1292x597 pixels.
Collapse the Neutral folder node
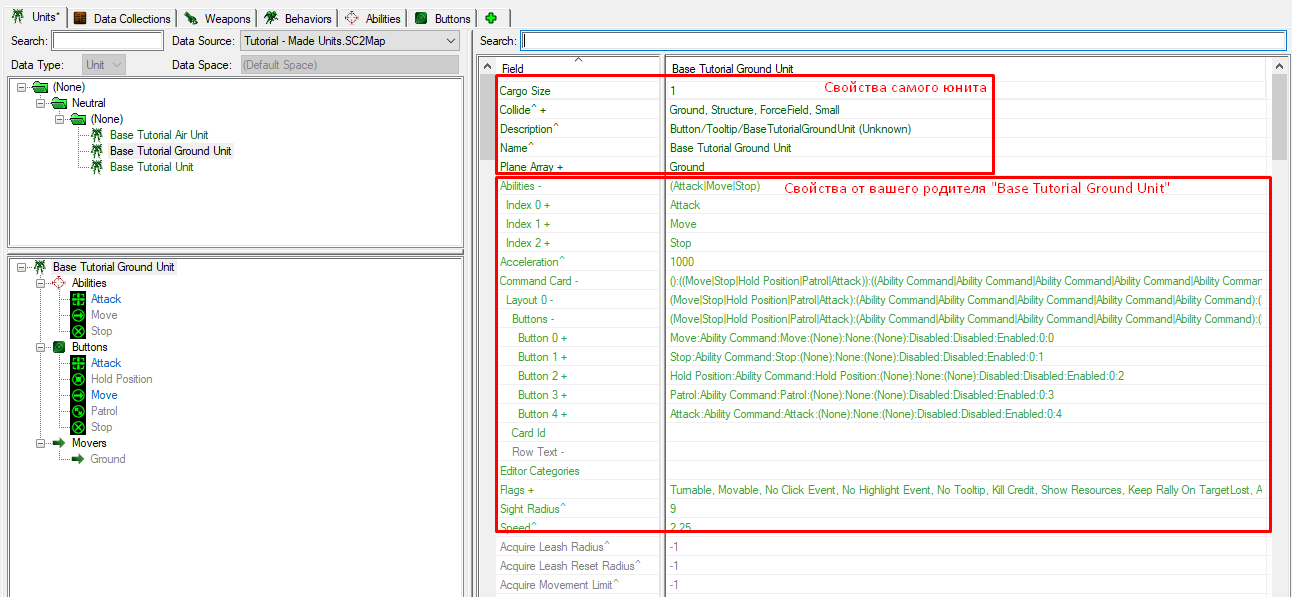[x=41, y=103]
